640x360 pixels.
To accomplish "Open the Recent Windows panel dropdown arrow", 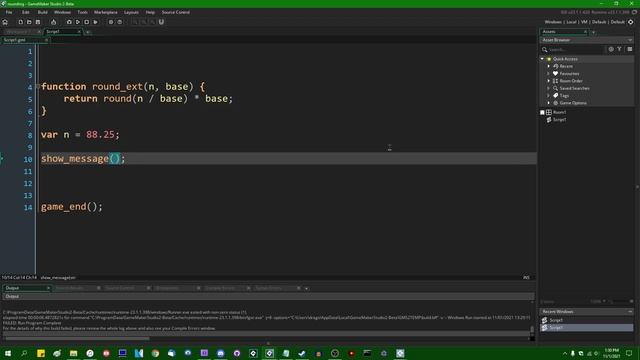I will (630, 311).
